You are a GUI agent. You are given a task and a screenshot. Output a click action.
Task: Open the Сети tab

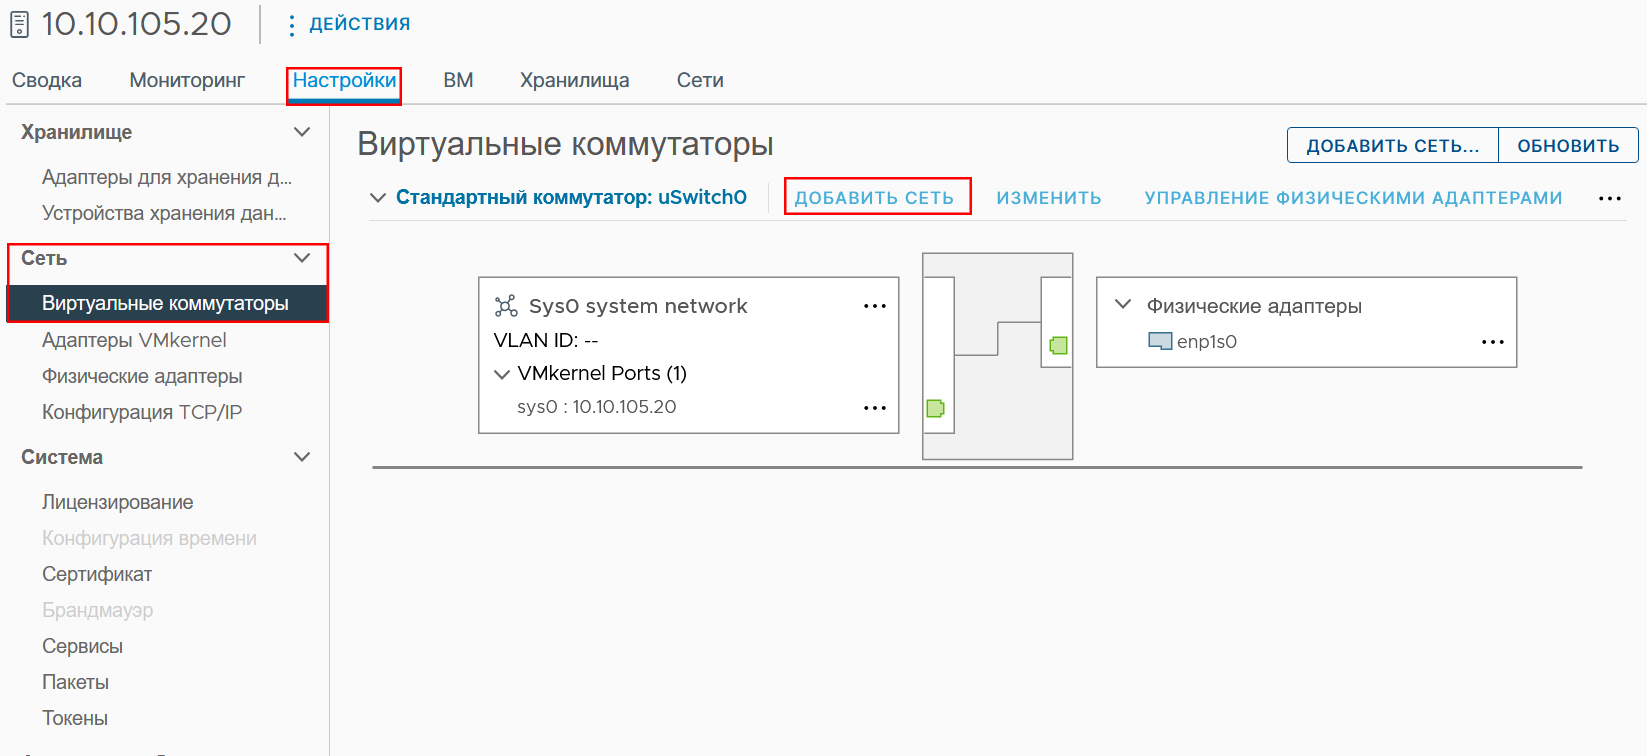700,80
